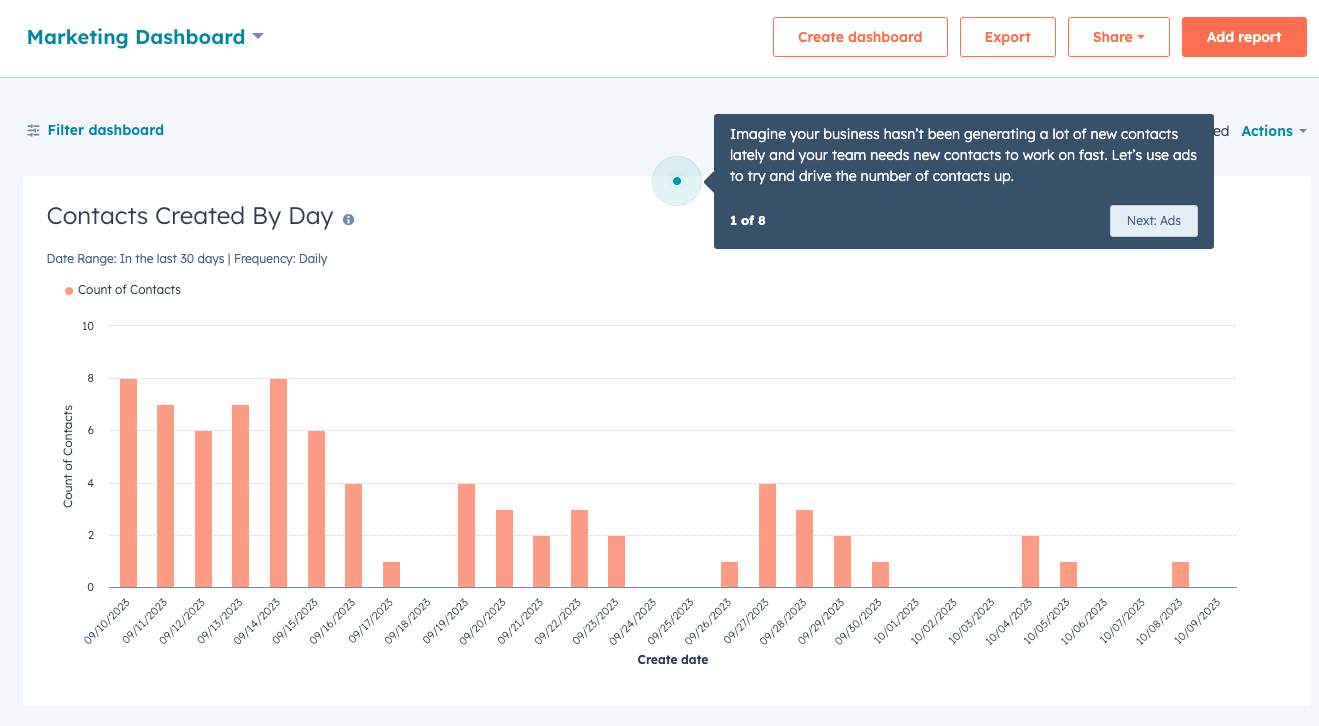Image resolution: width=1319 pixels, height=726 pixels.
Task: Click the 09/14/2023 bar in the chart
Action: (278, 483)
